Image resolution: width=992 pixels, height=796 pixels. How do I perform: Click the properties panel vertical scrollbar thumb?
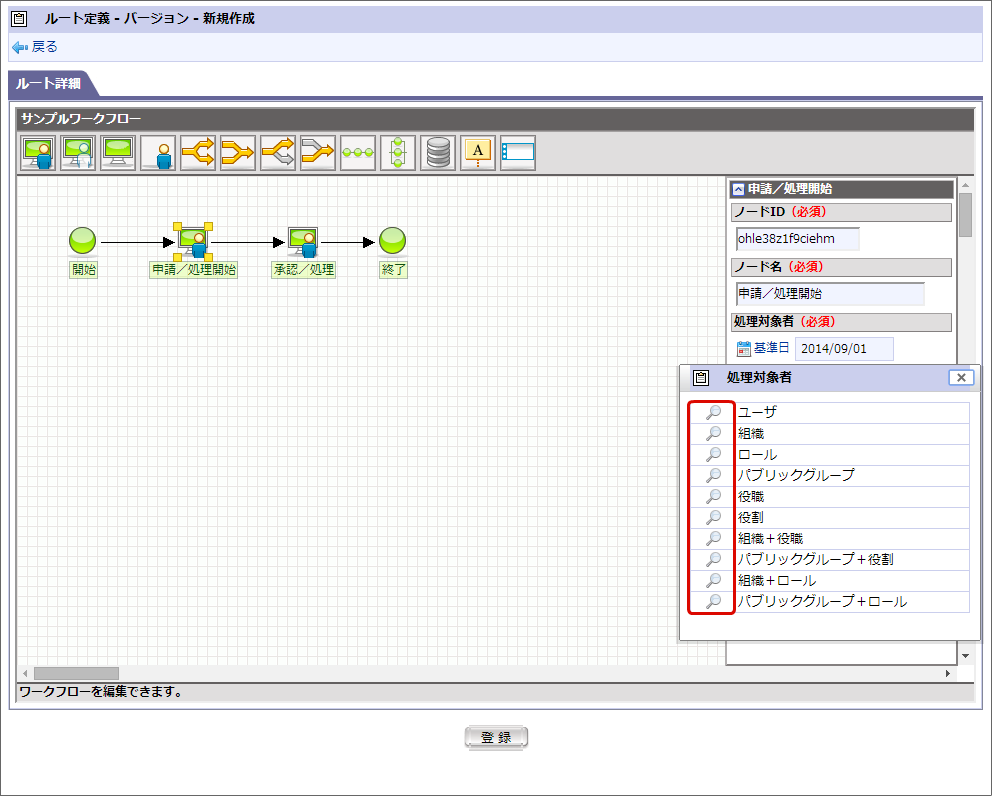click(965, 215)
